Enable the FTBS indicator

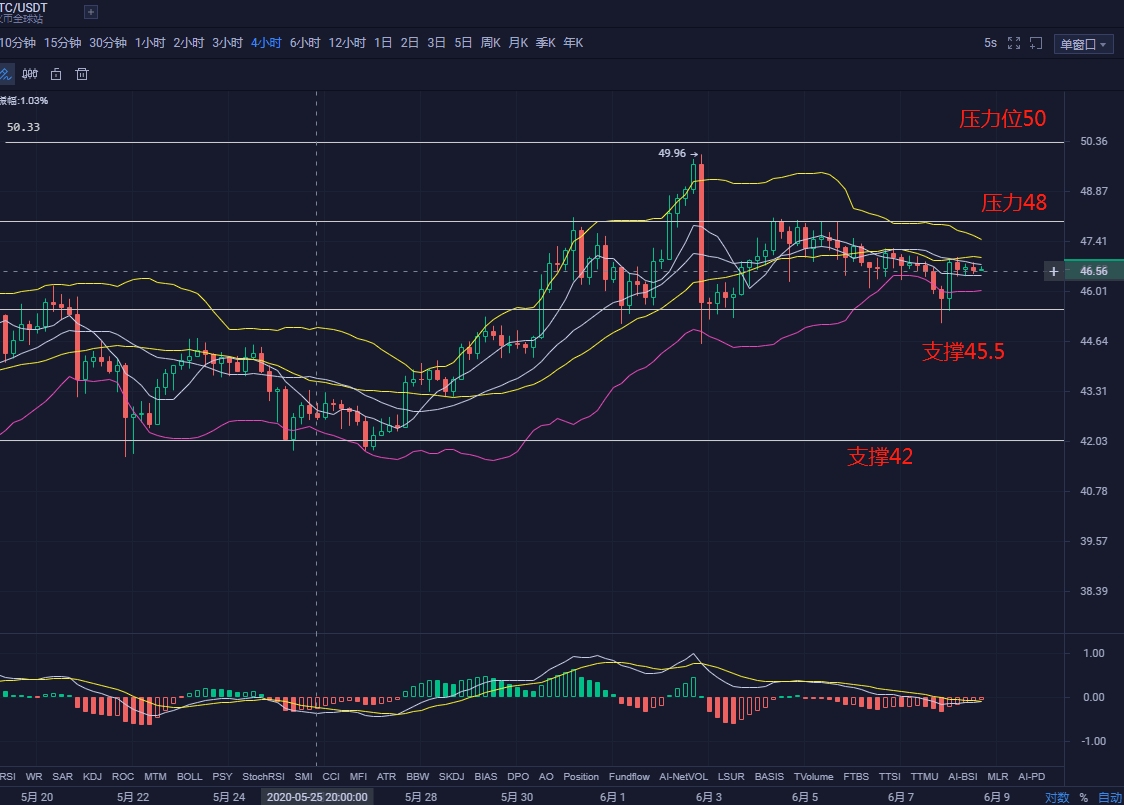[856, 776]
